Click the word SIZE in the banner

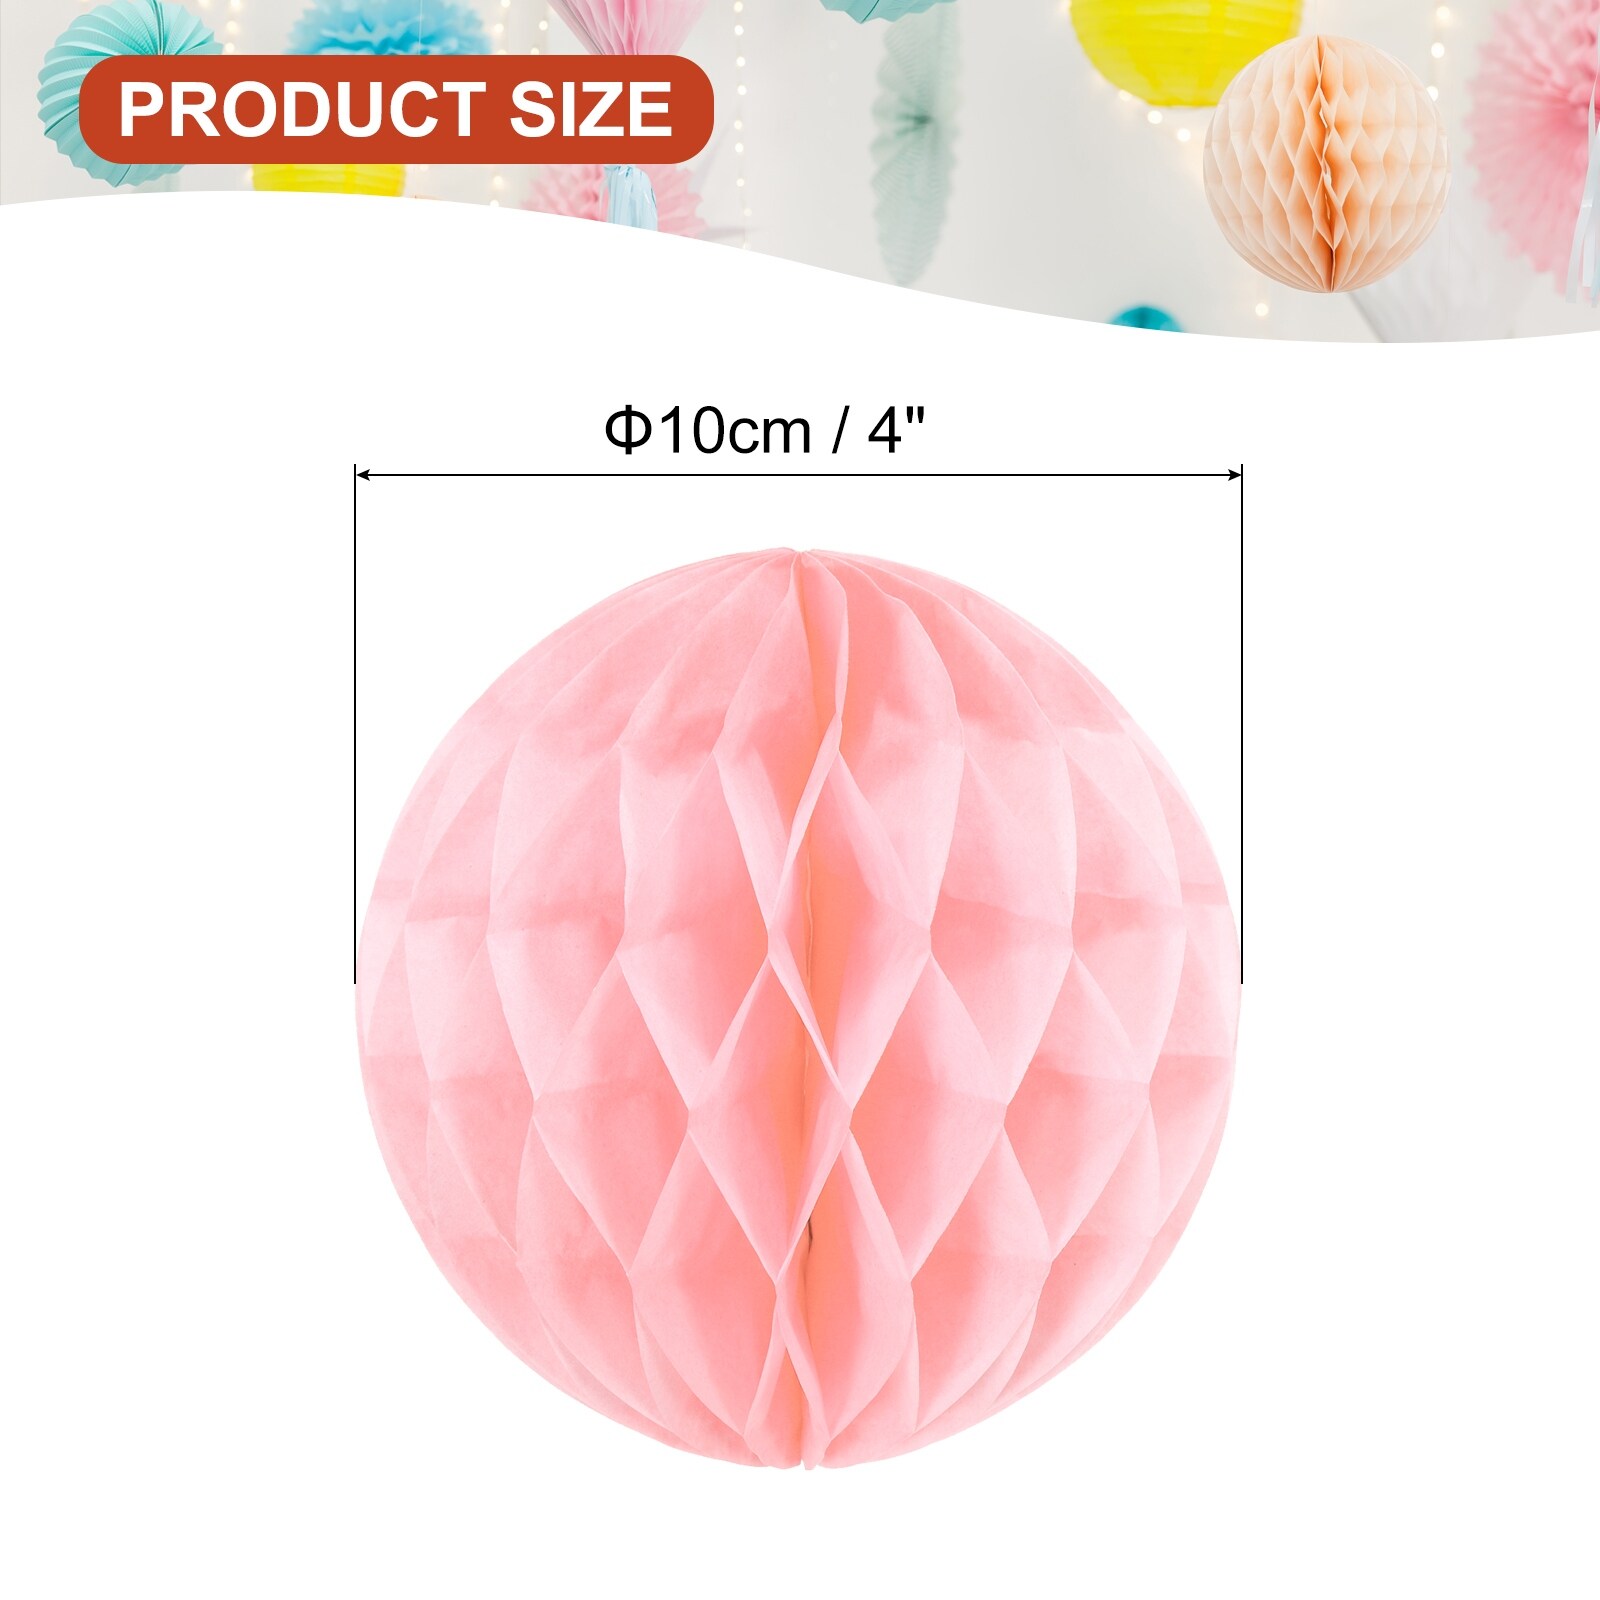click(591, 109)
